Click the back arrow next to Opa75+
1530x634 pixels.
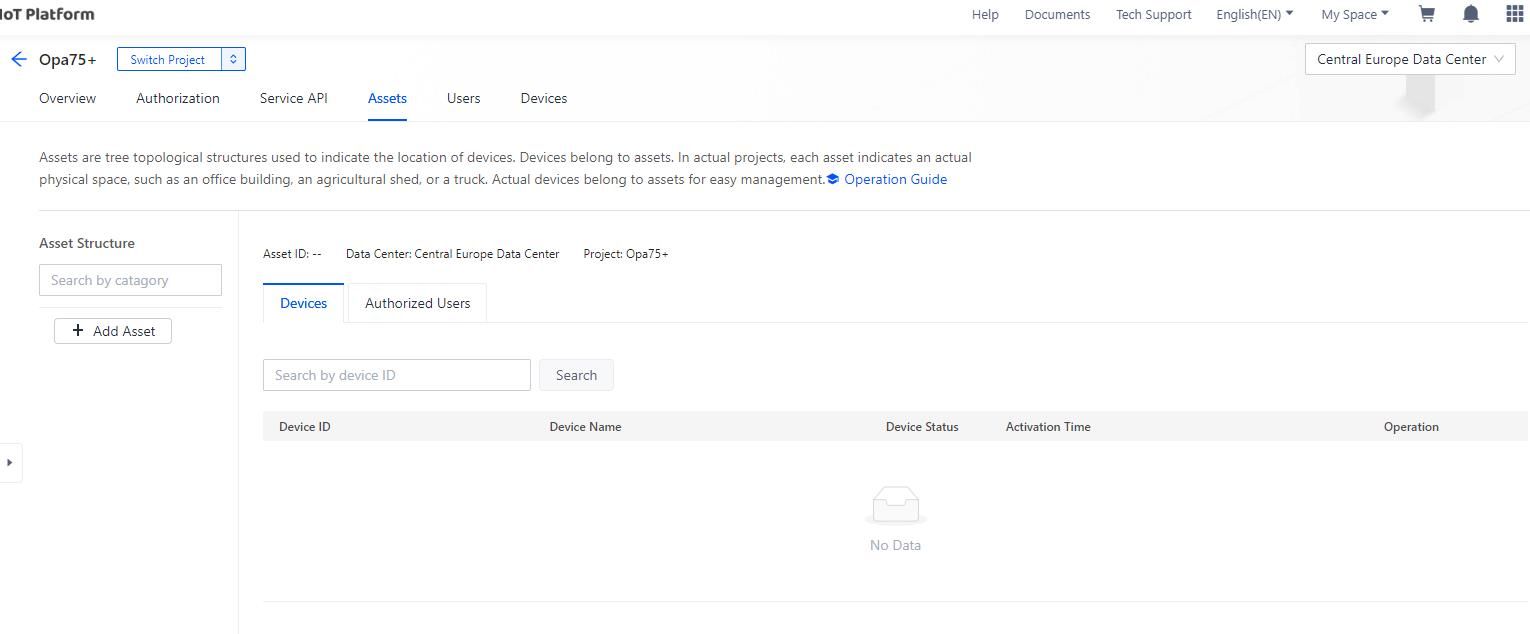(x=18, y=59)
